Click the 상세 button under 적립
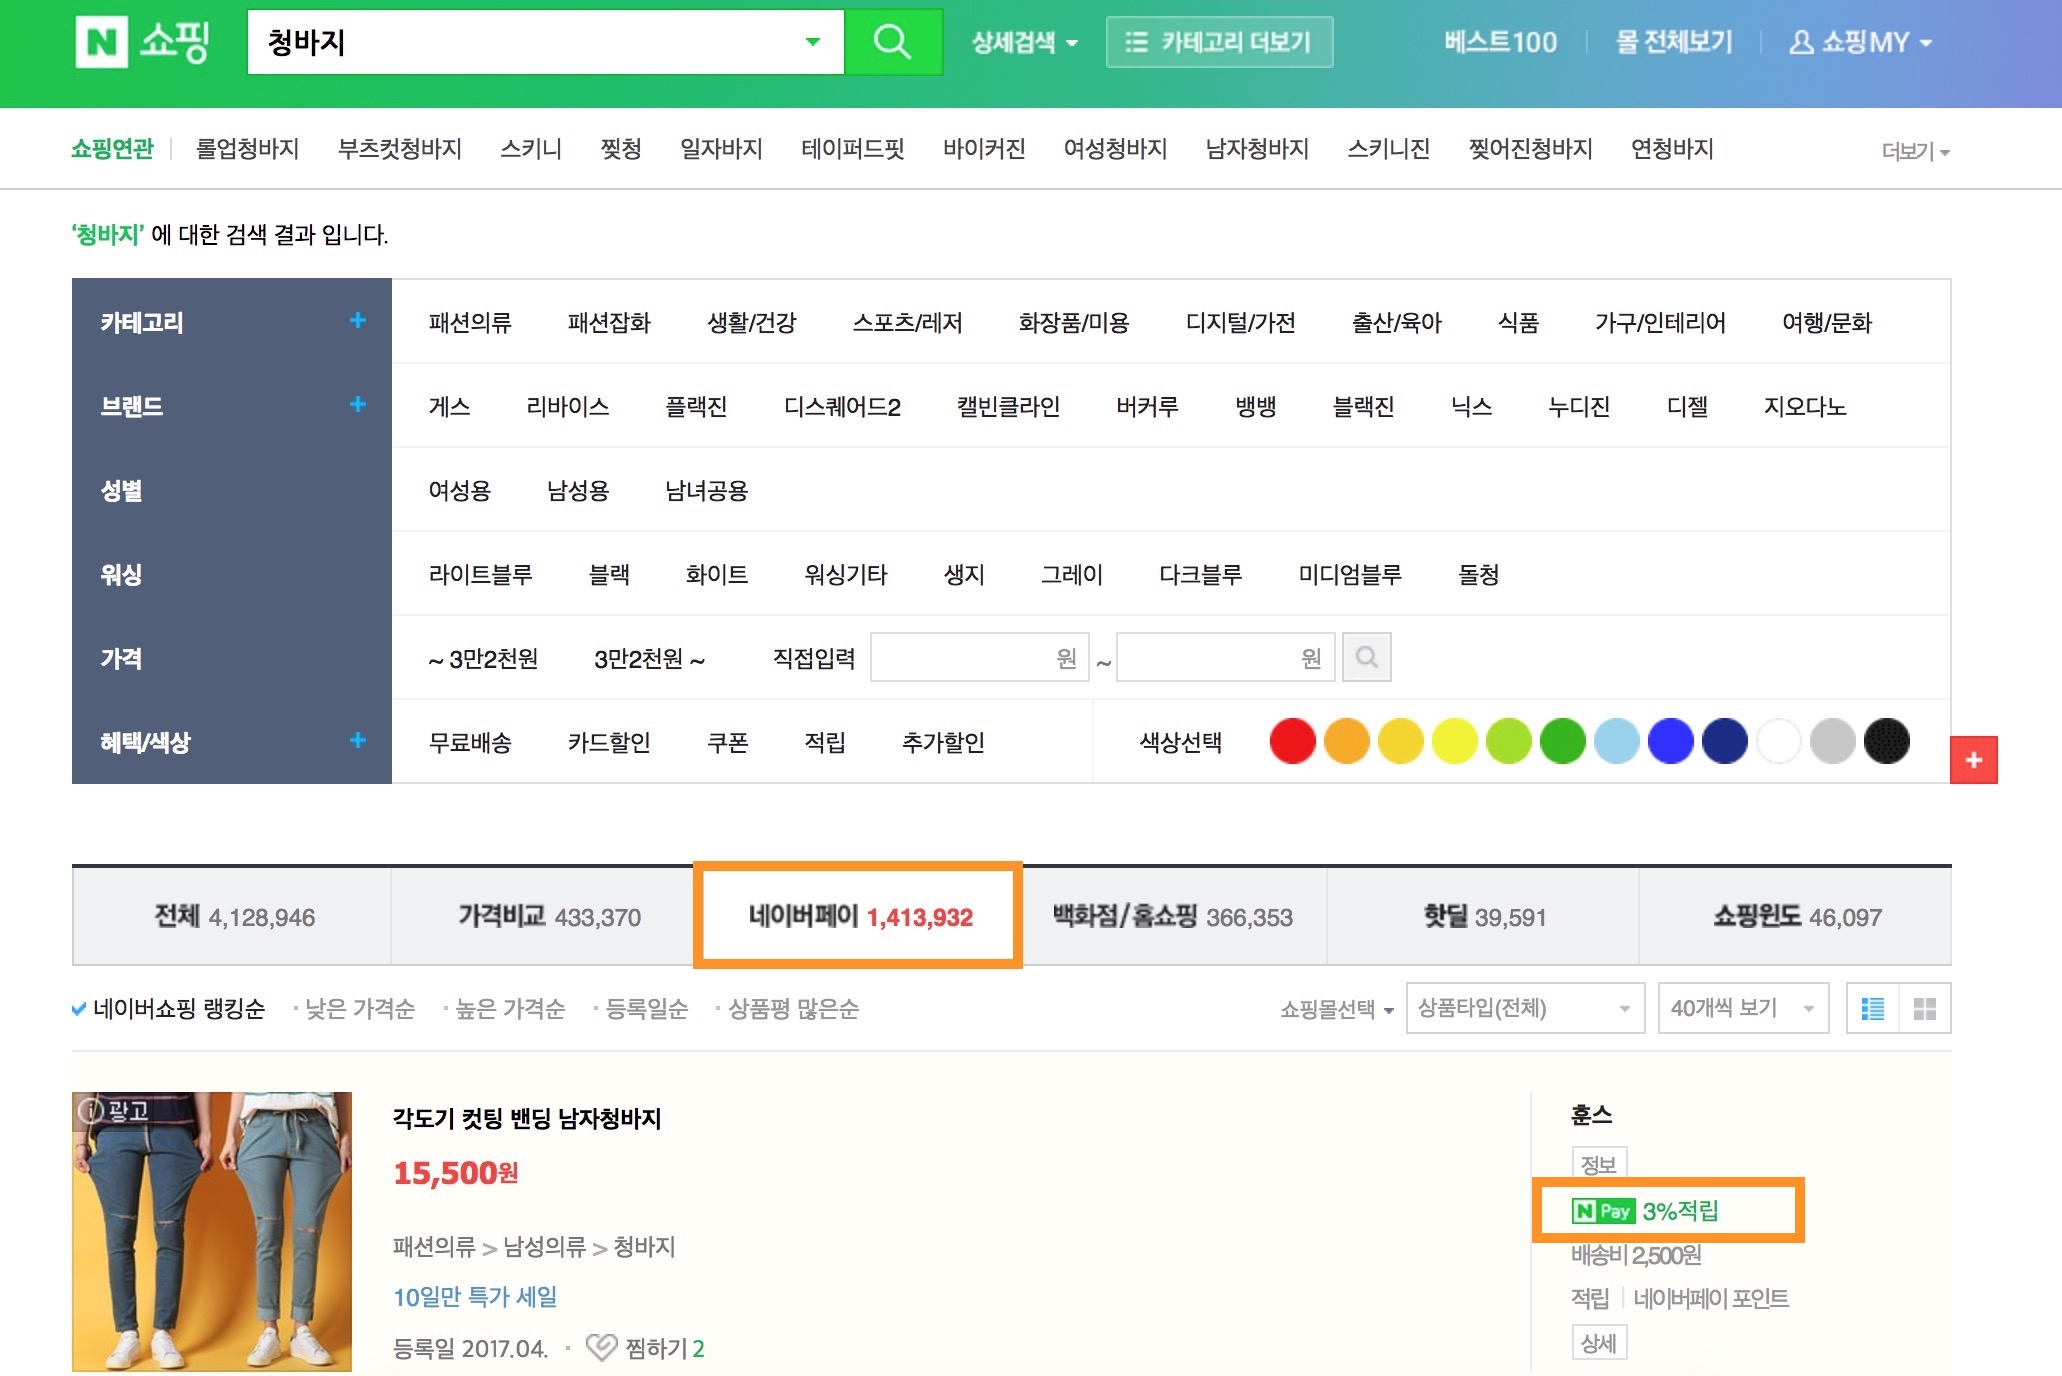The height and width of the screenshot is (1376, 2062). pyautogui.click(x=1599, y=1343)
